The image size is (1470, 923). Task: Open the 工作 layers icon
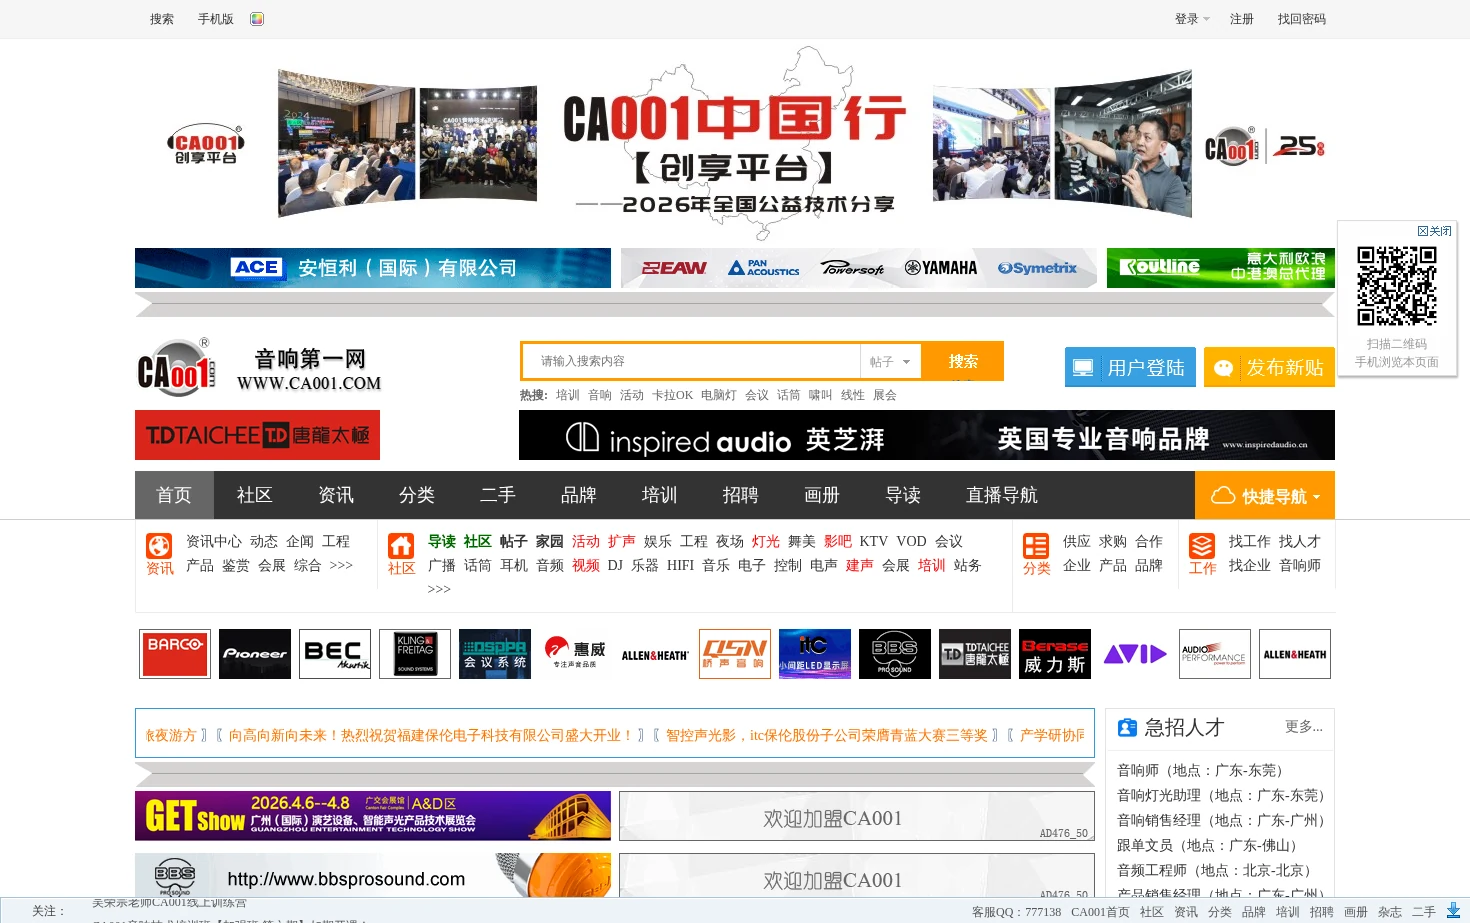coord(1202,546)
